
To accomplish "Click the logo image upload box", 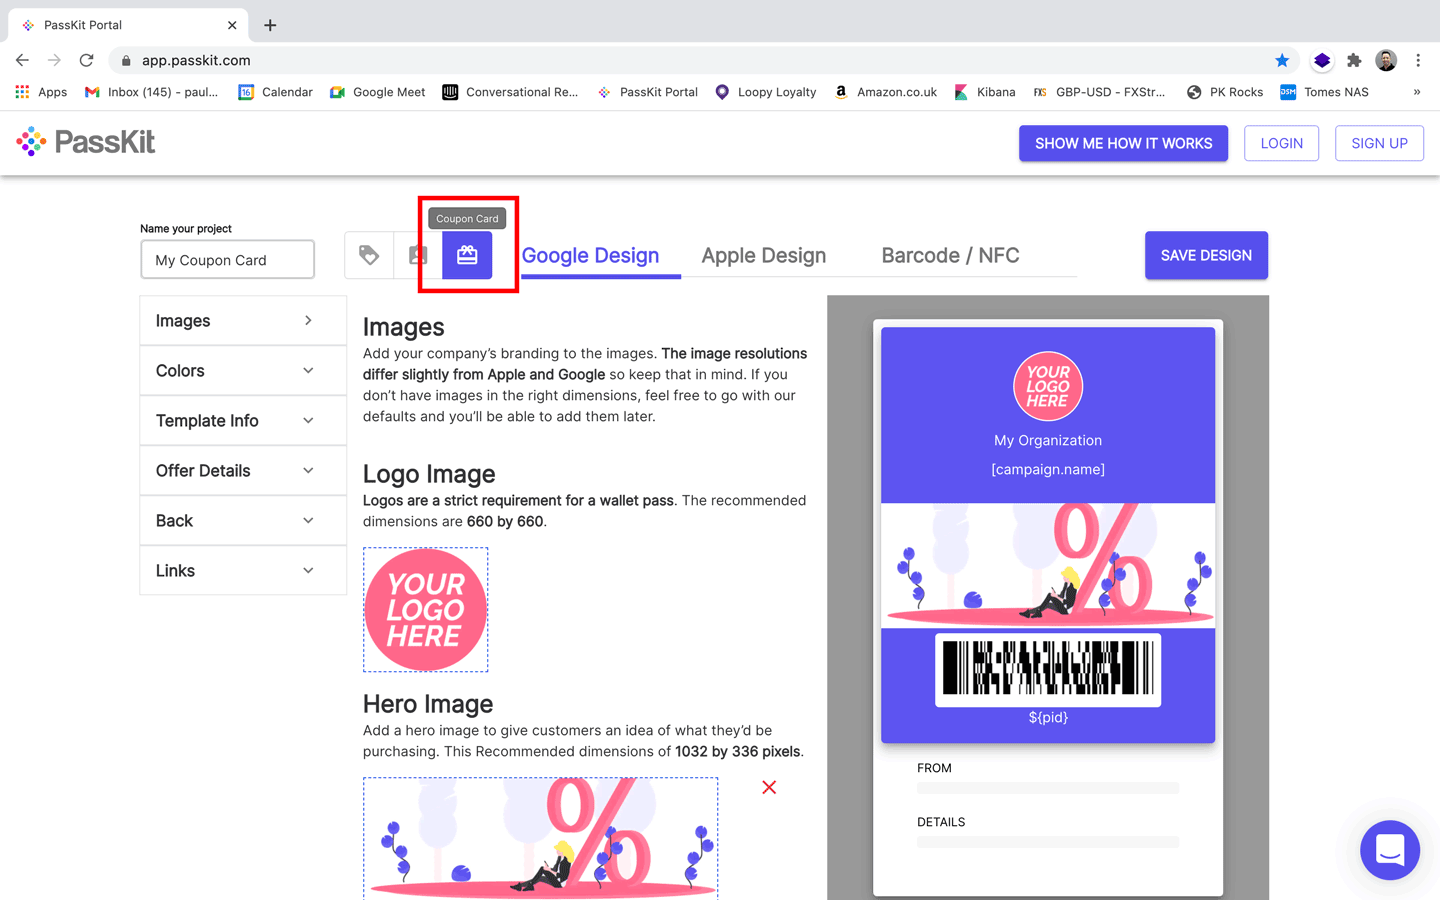I will 426,609.
